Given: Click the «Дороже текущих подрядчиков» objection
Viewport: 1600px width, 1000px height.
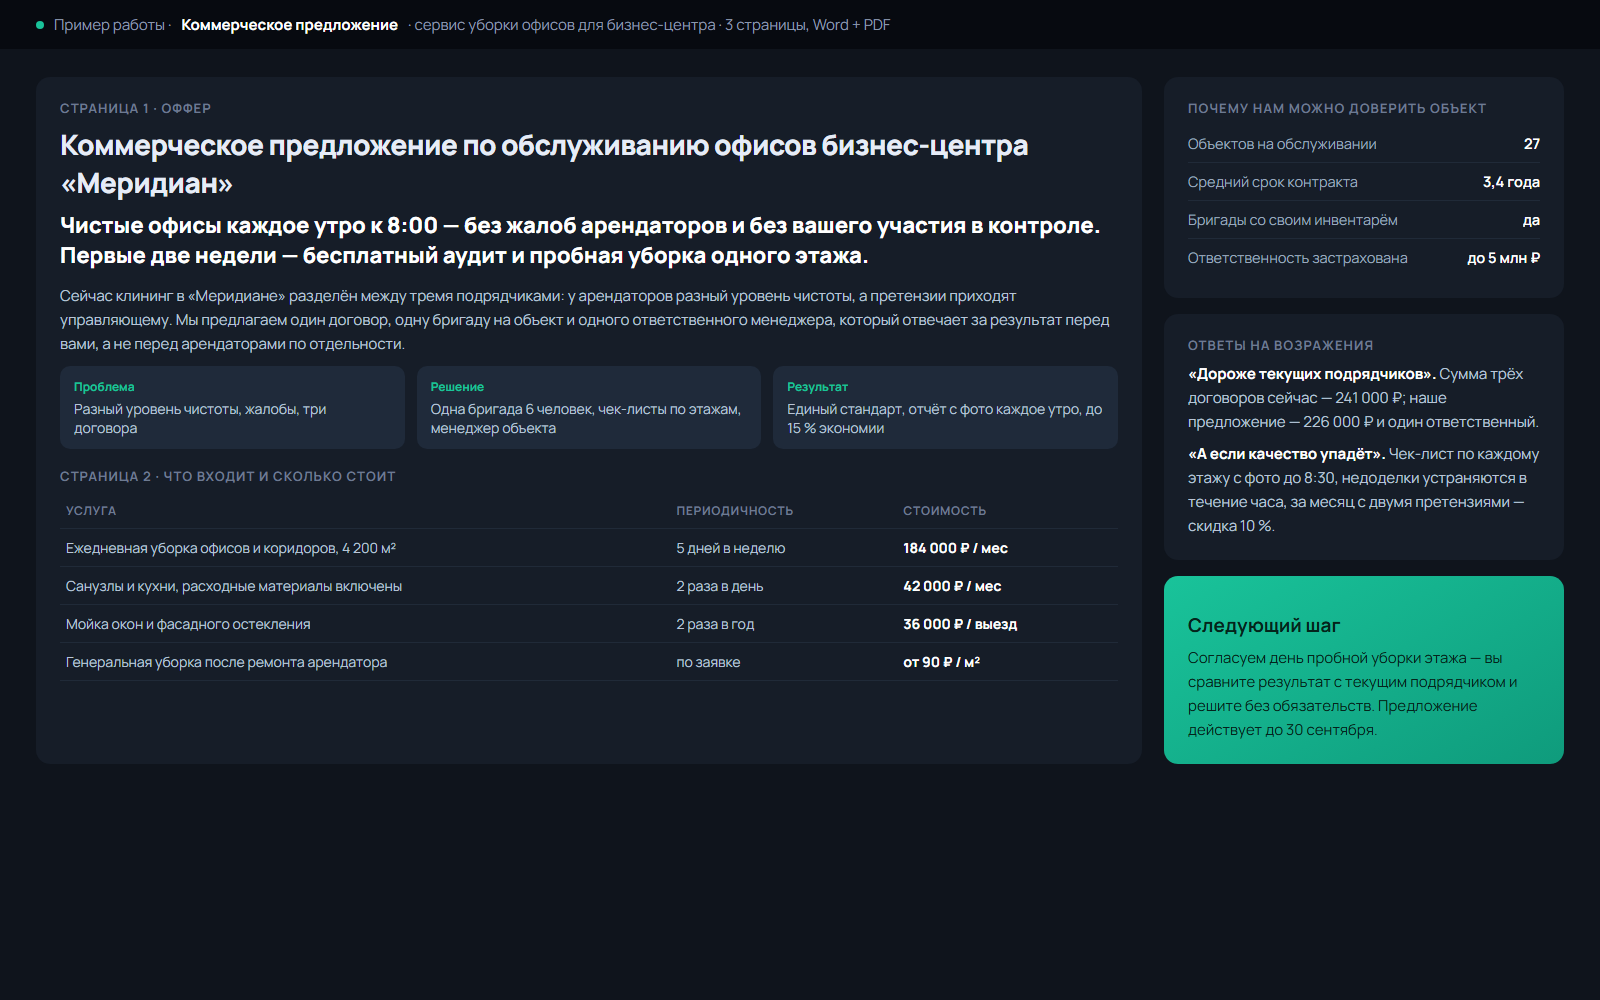Looking at the screenshot, I should (x=1364, y=398).
